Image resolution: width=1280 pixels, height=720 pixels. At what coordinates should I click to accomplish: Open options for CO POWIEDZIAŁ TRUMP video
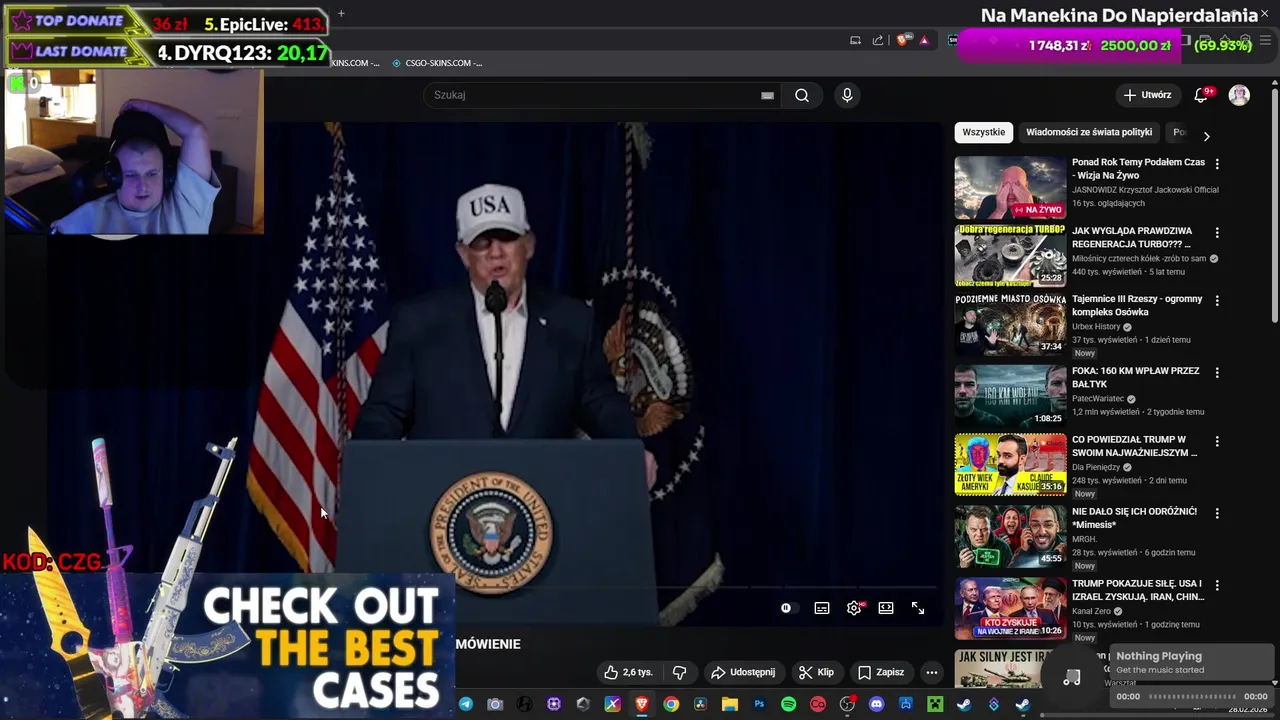tap(1217, 441)
